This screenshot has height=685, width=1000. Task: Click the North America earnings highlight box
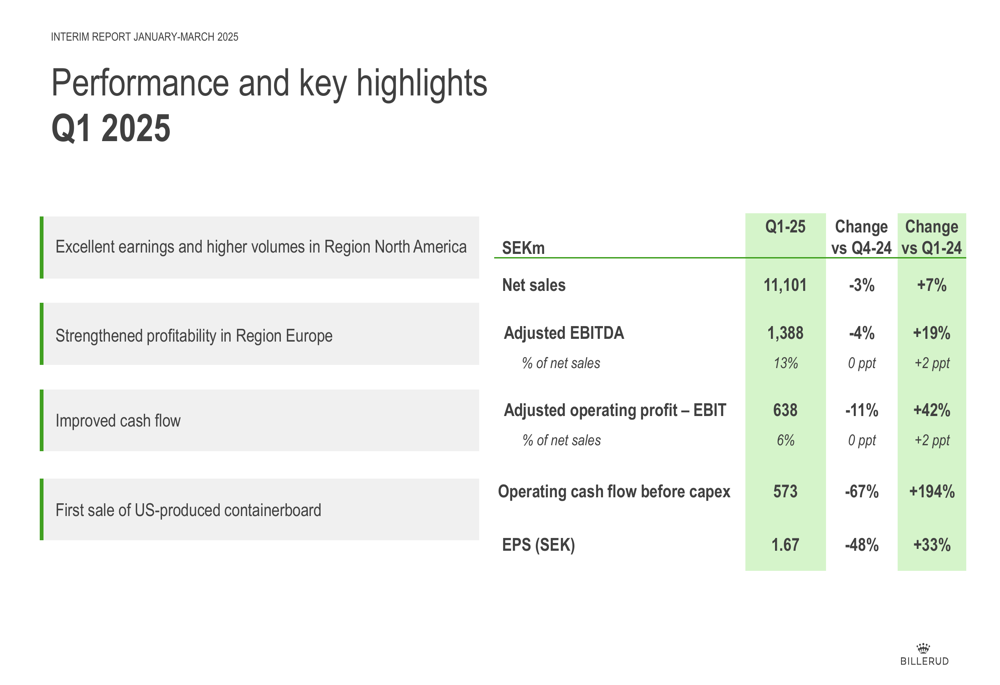tap(260, 247)
